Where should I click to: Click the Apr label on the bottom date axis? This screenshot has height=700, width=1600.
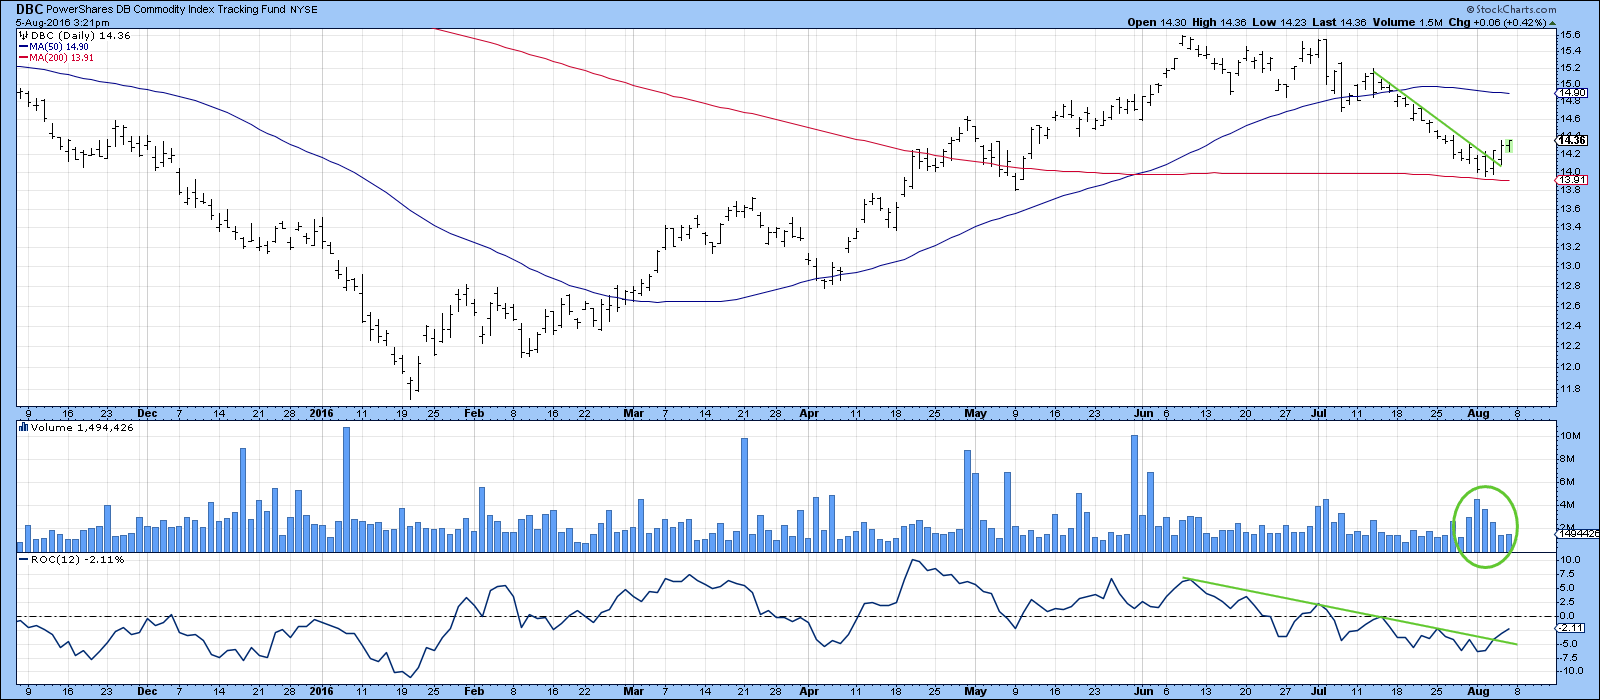pos(808,691)
